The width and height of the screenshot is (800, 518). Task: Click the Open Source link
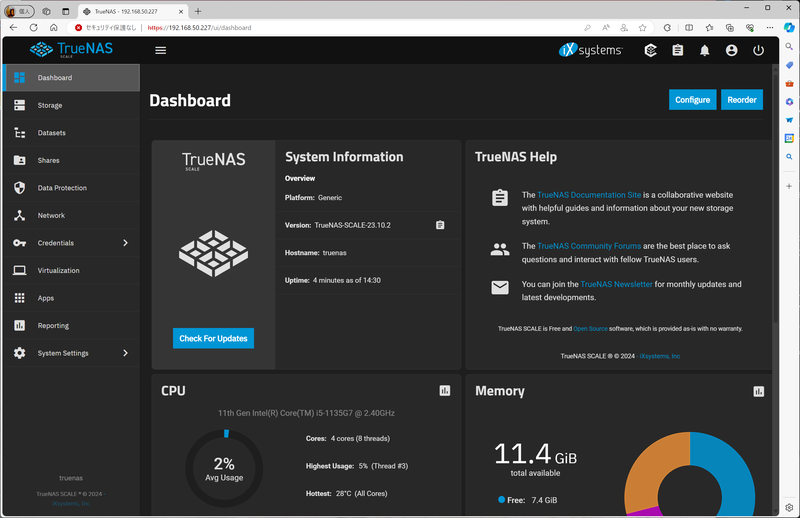(590, 329)
